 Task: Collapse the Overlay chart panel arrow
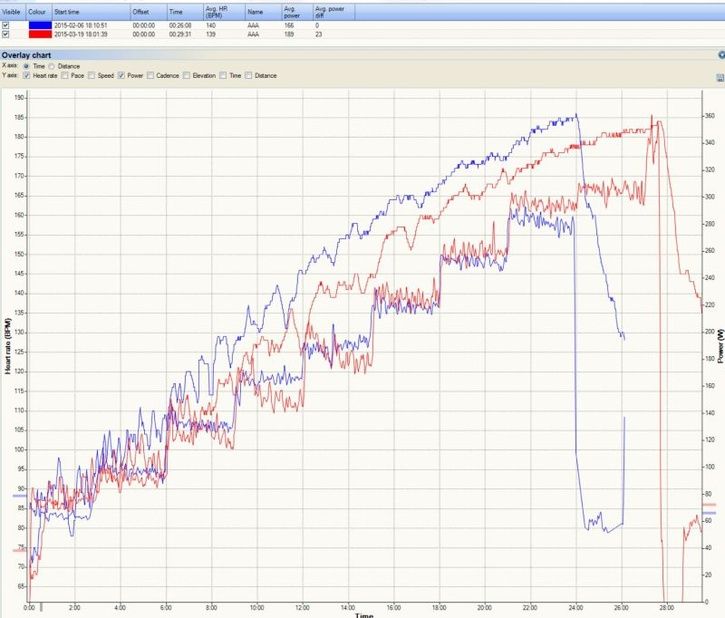[720, 55]
